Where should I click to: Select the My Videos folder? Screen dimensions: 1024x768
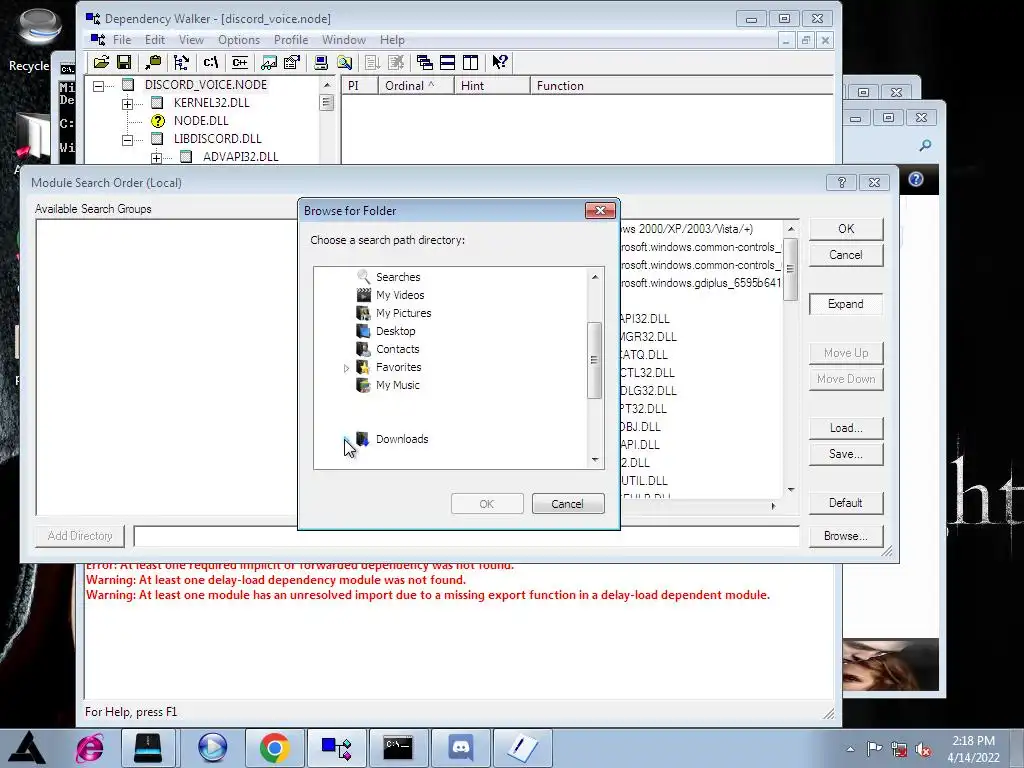point(400,295)
